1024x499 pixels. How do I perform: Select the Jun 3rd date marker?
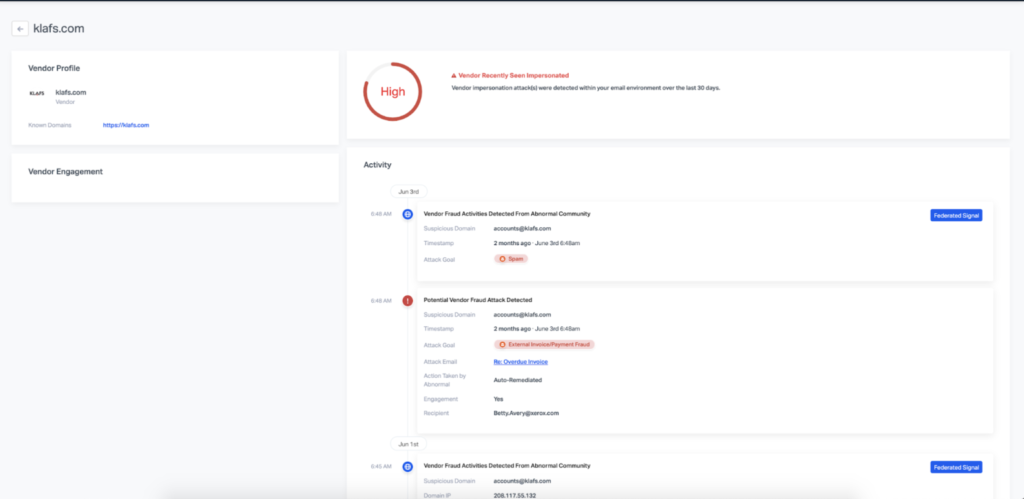(x=409, y=191)
